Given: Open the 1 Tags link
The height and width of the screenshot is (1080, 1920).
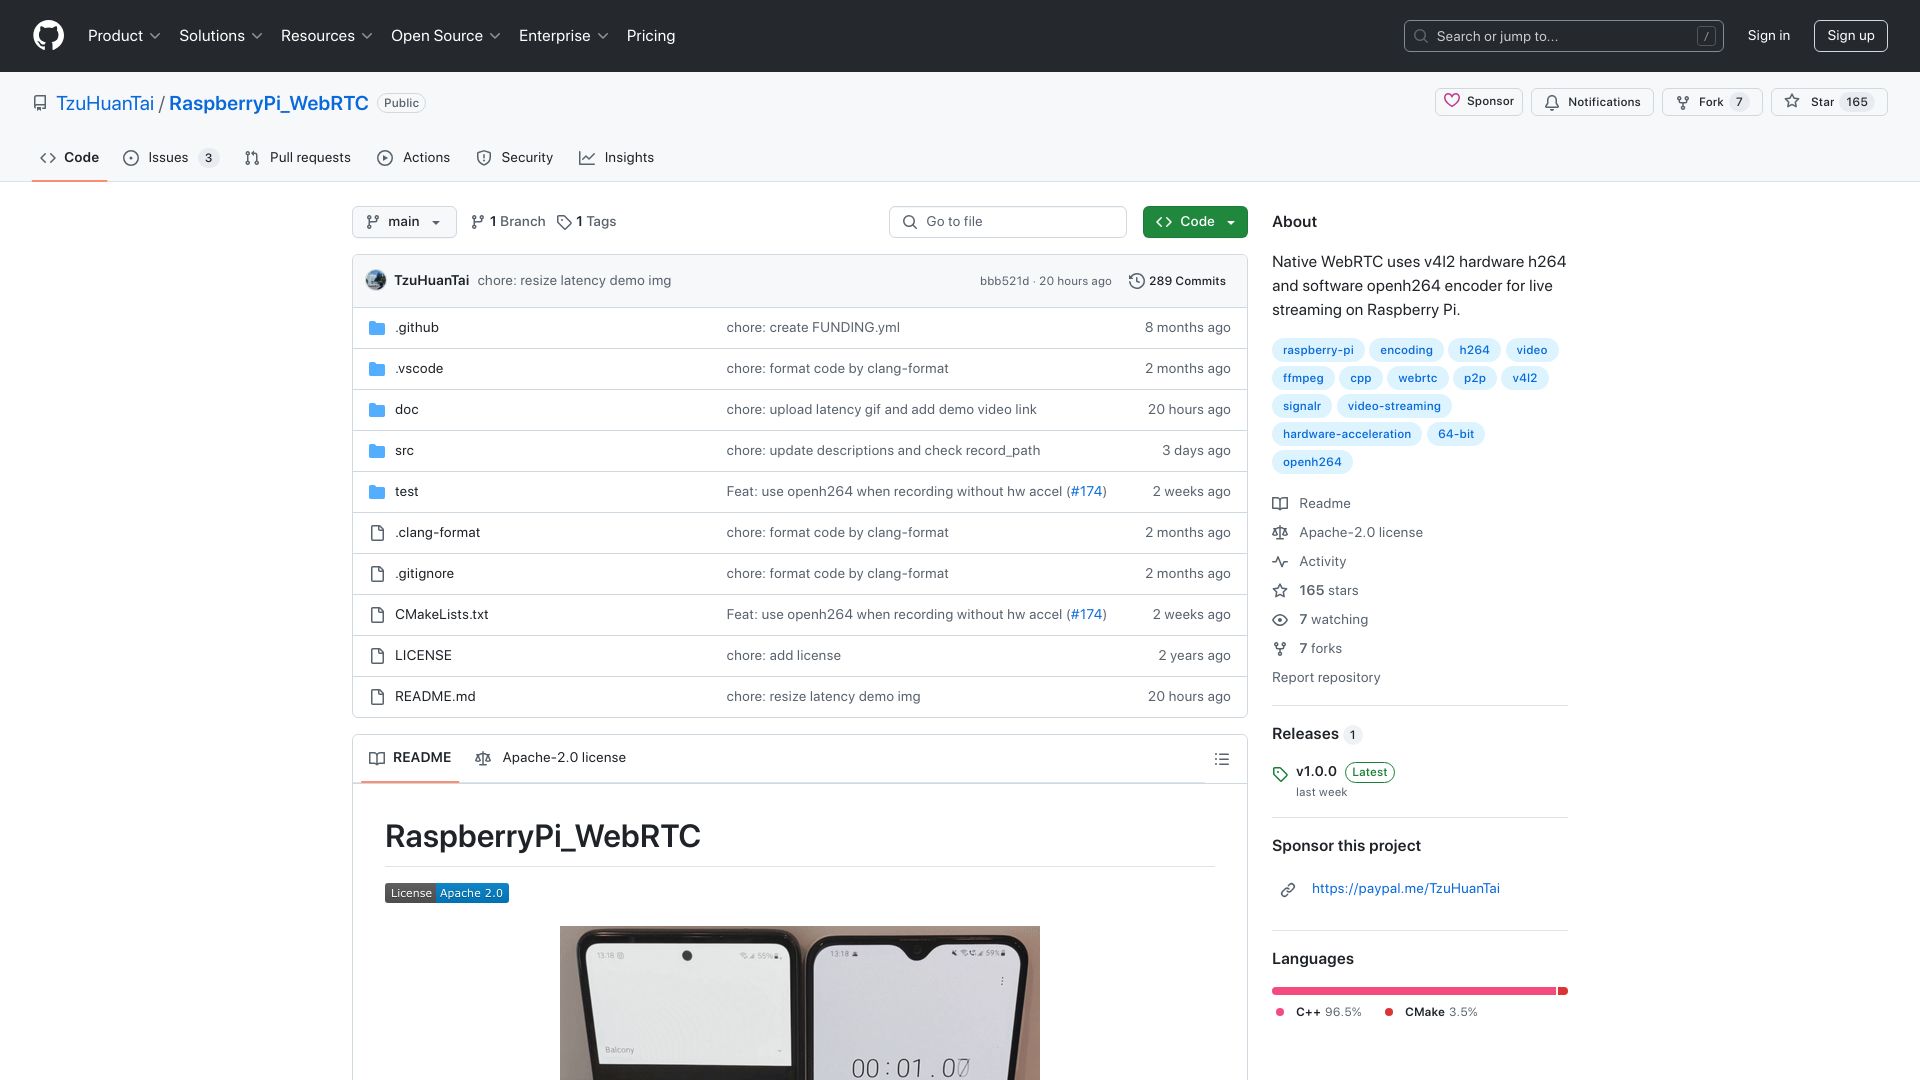Looking at the screenshot, I should tap(587, 222).
